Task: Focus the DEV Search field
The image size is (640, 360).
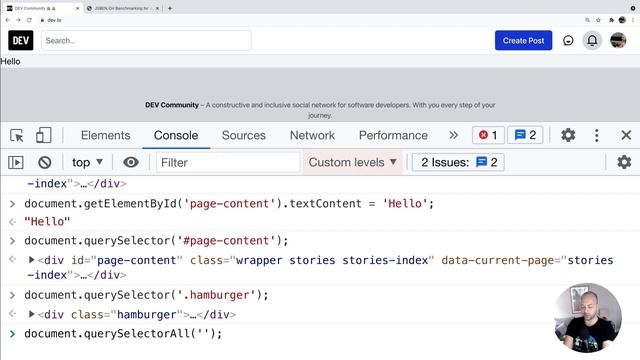Action: click(x=146, y=40)
